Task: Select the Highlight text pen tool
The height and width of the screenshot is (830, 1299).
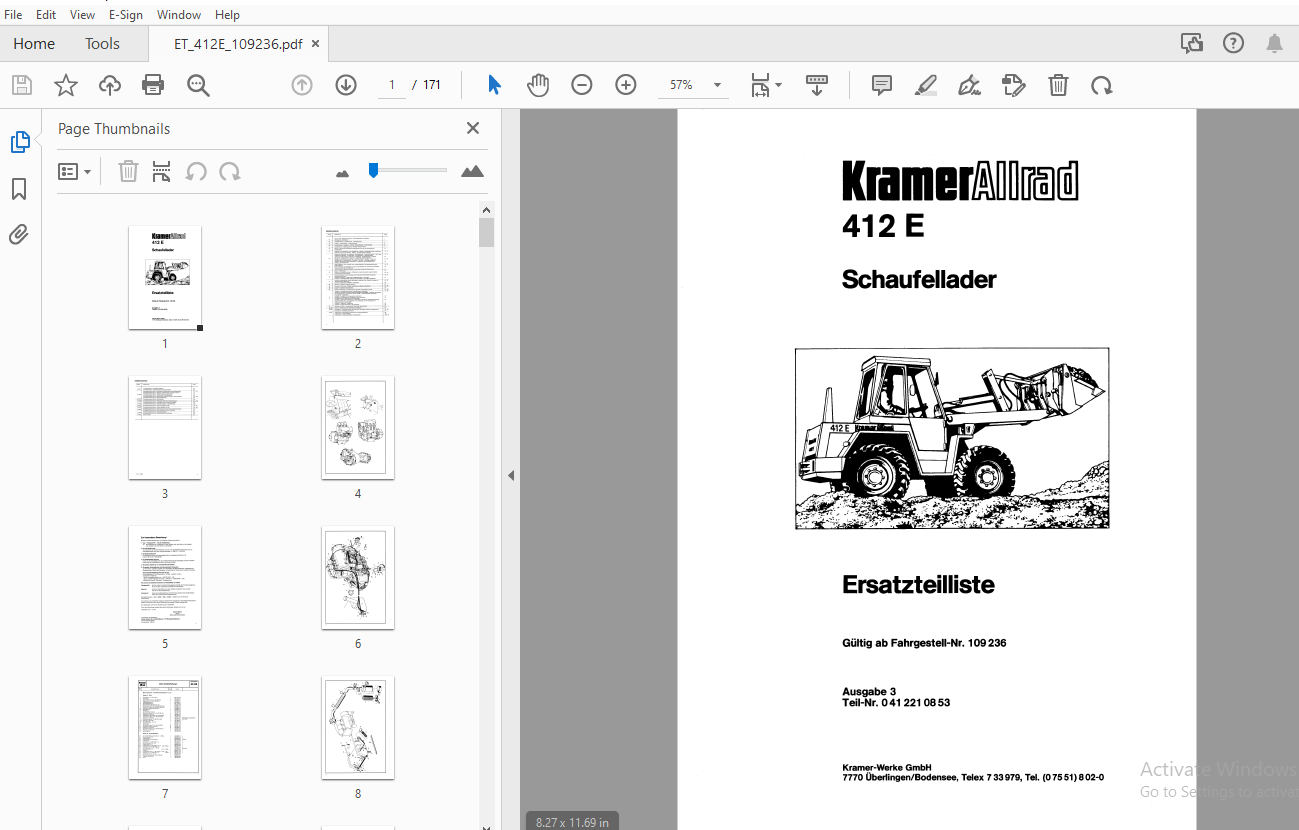Action: [926, 85]
